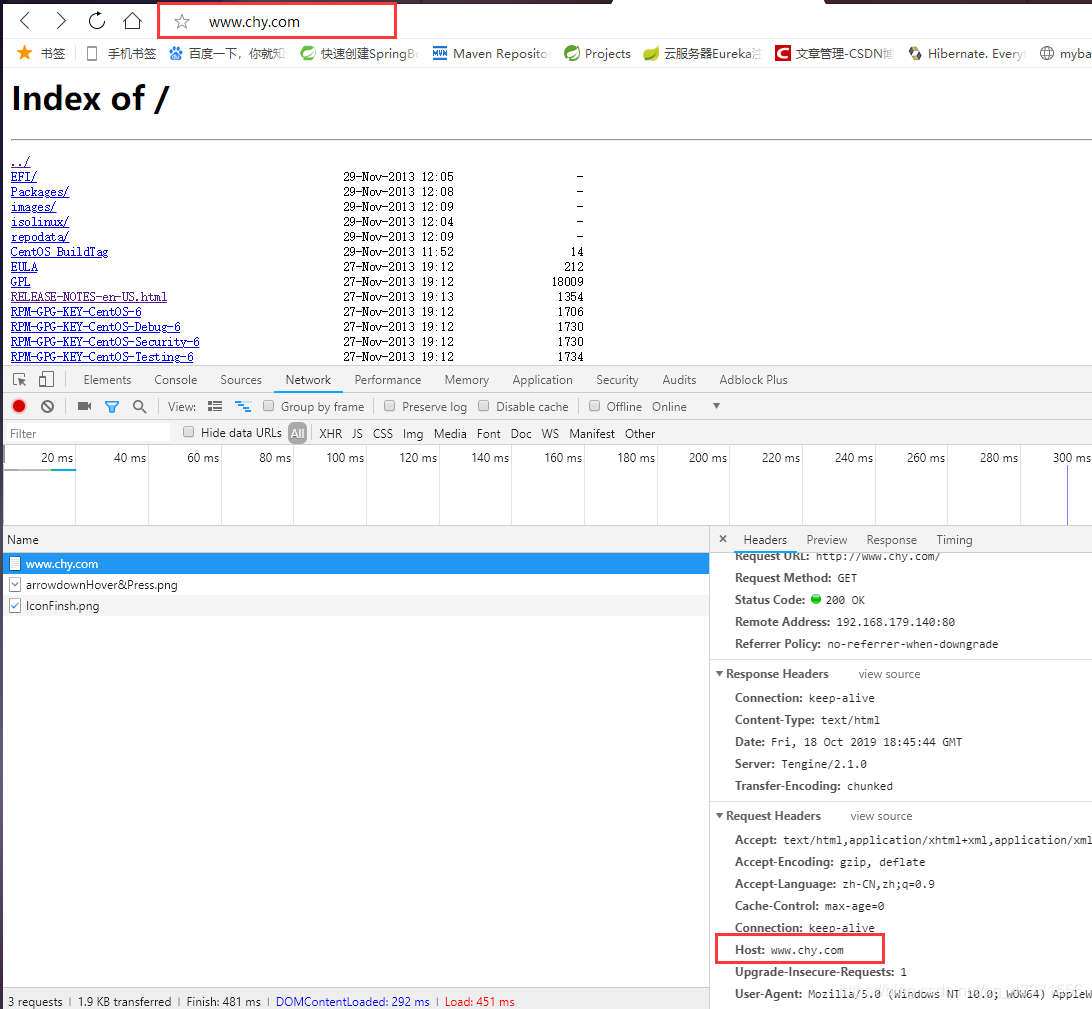Stop recording network log with red button

click(19, 406)
